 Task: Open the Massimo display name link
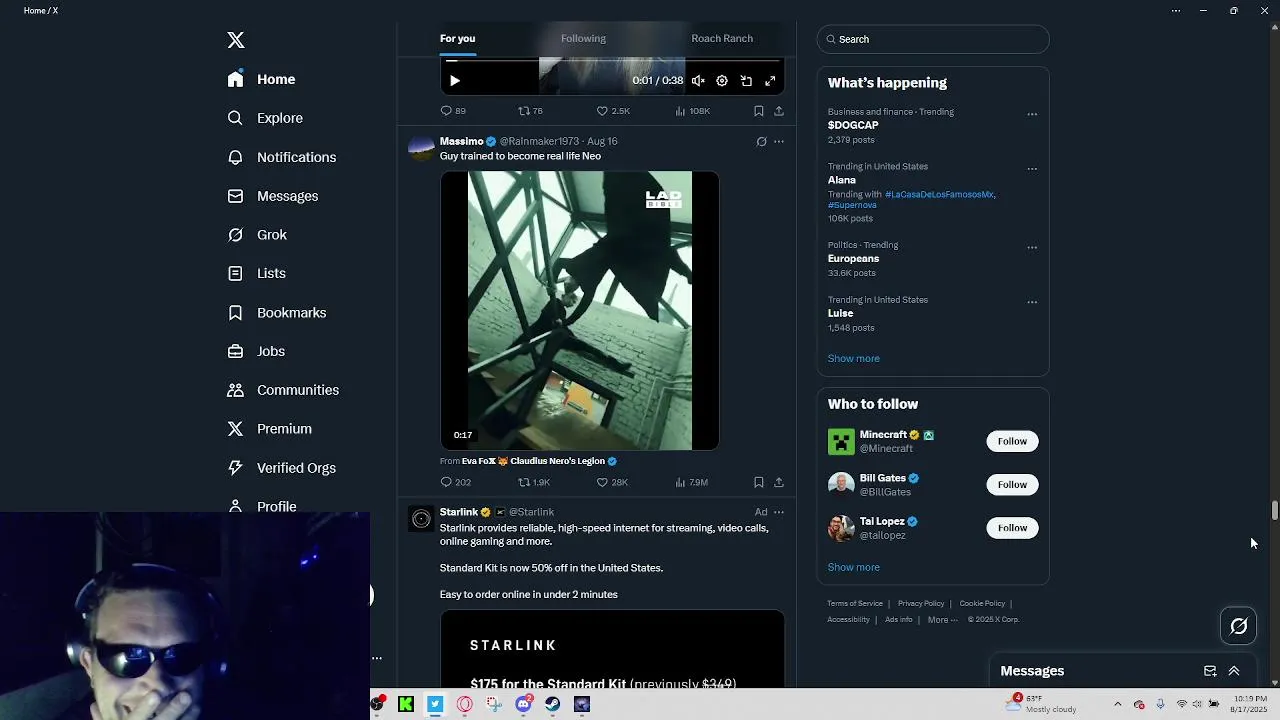461,141
